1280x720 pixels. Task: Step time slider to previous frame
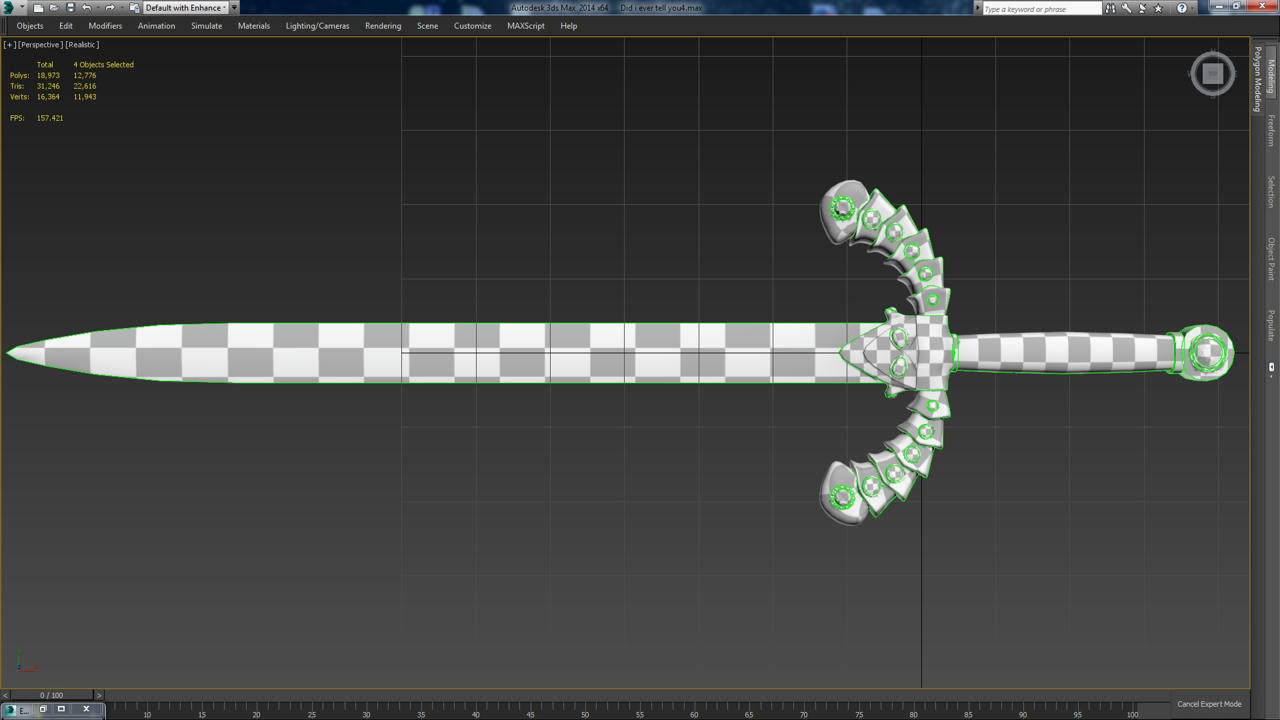coord(5,695)
